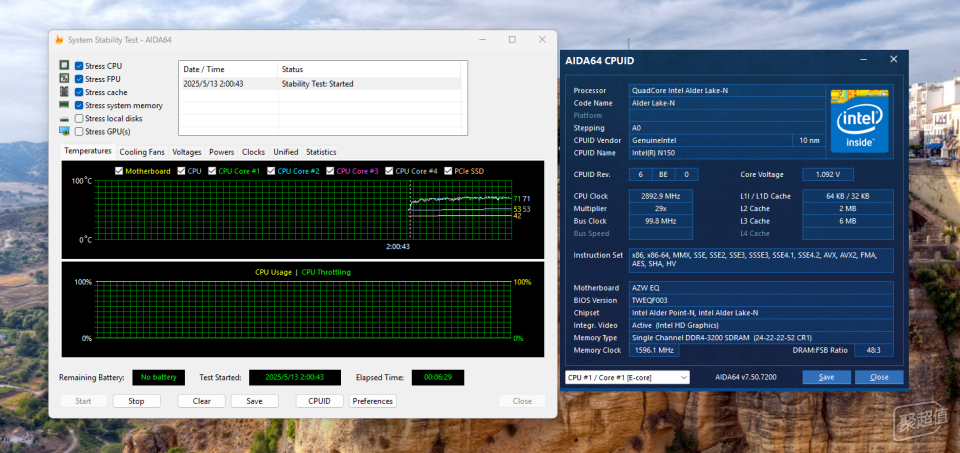Select the Stability Test: Started log row
Image resolution: width=960 pixels, height=453 pixels.
320,84
